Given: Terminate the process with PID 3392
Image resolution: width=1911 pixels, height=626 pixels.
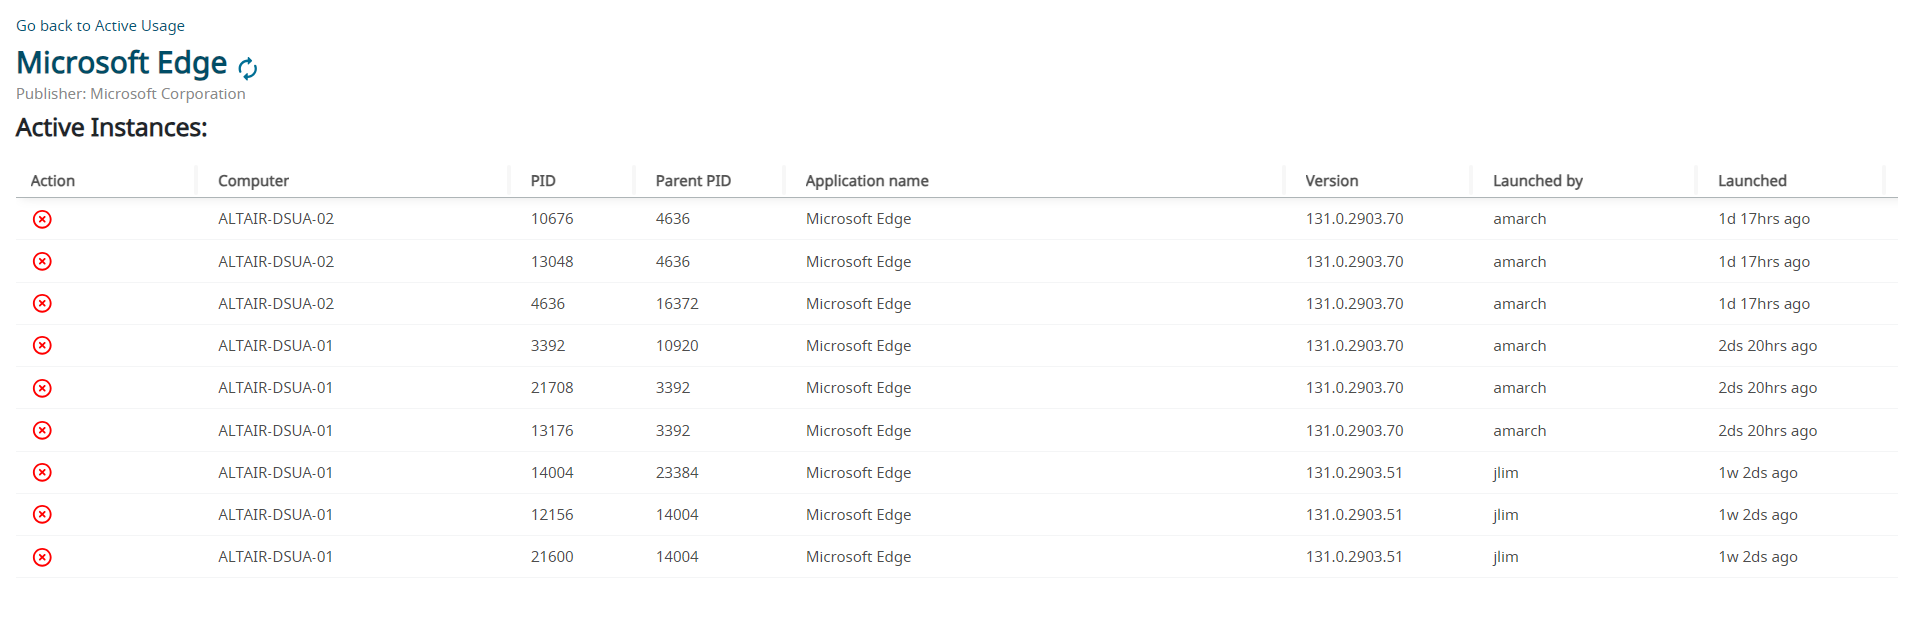Looking at the screenshot, I should tap(42, 345).
